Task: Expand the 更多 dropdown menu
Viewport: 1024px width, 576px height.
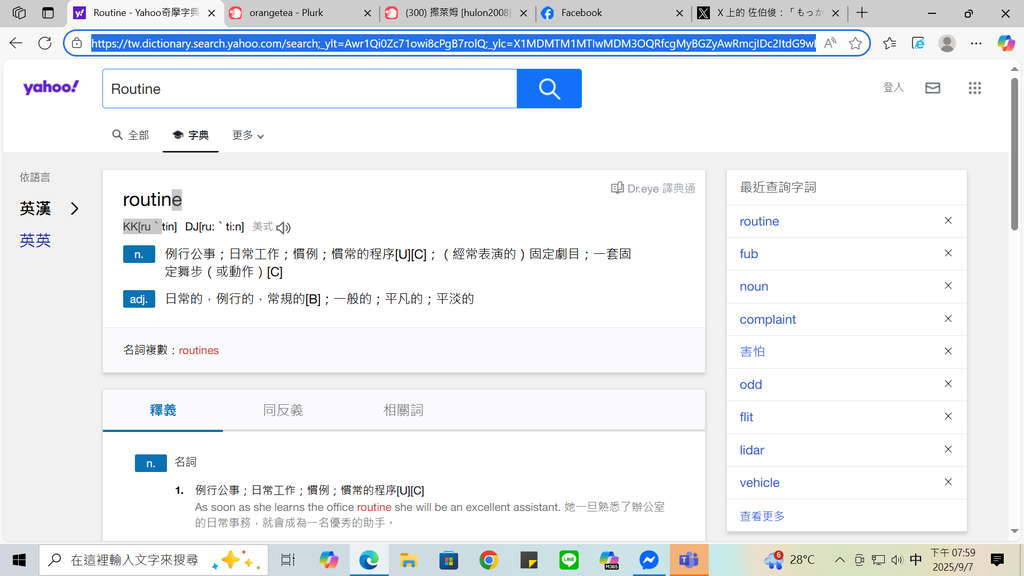Action: (248, 135)
